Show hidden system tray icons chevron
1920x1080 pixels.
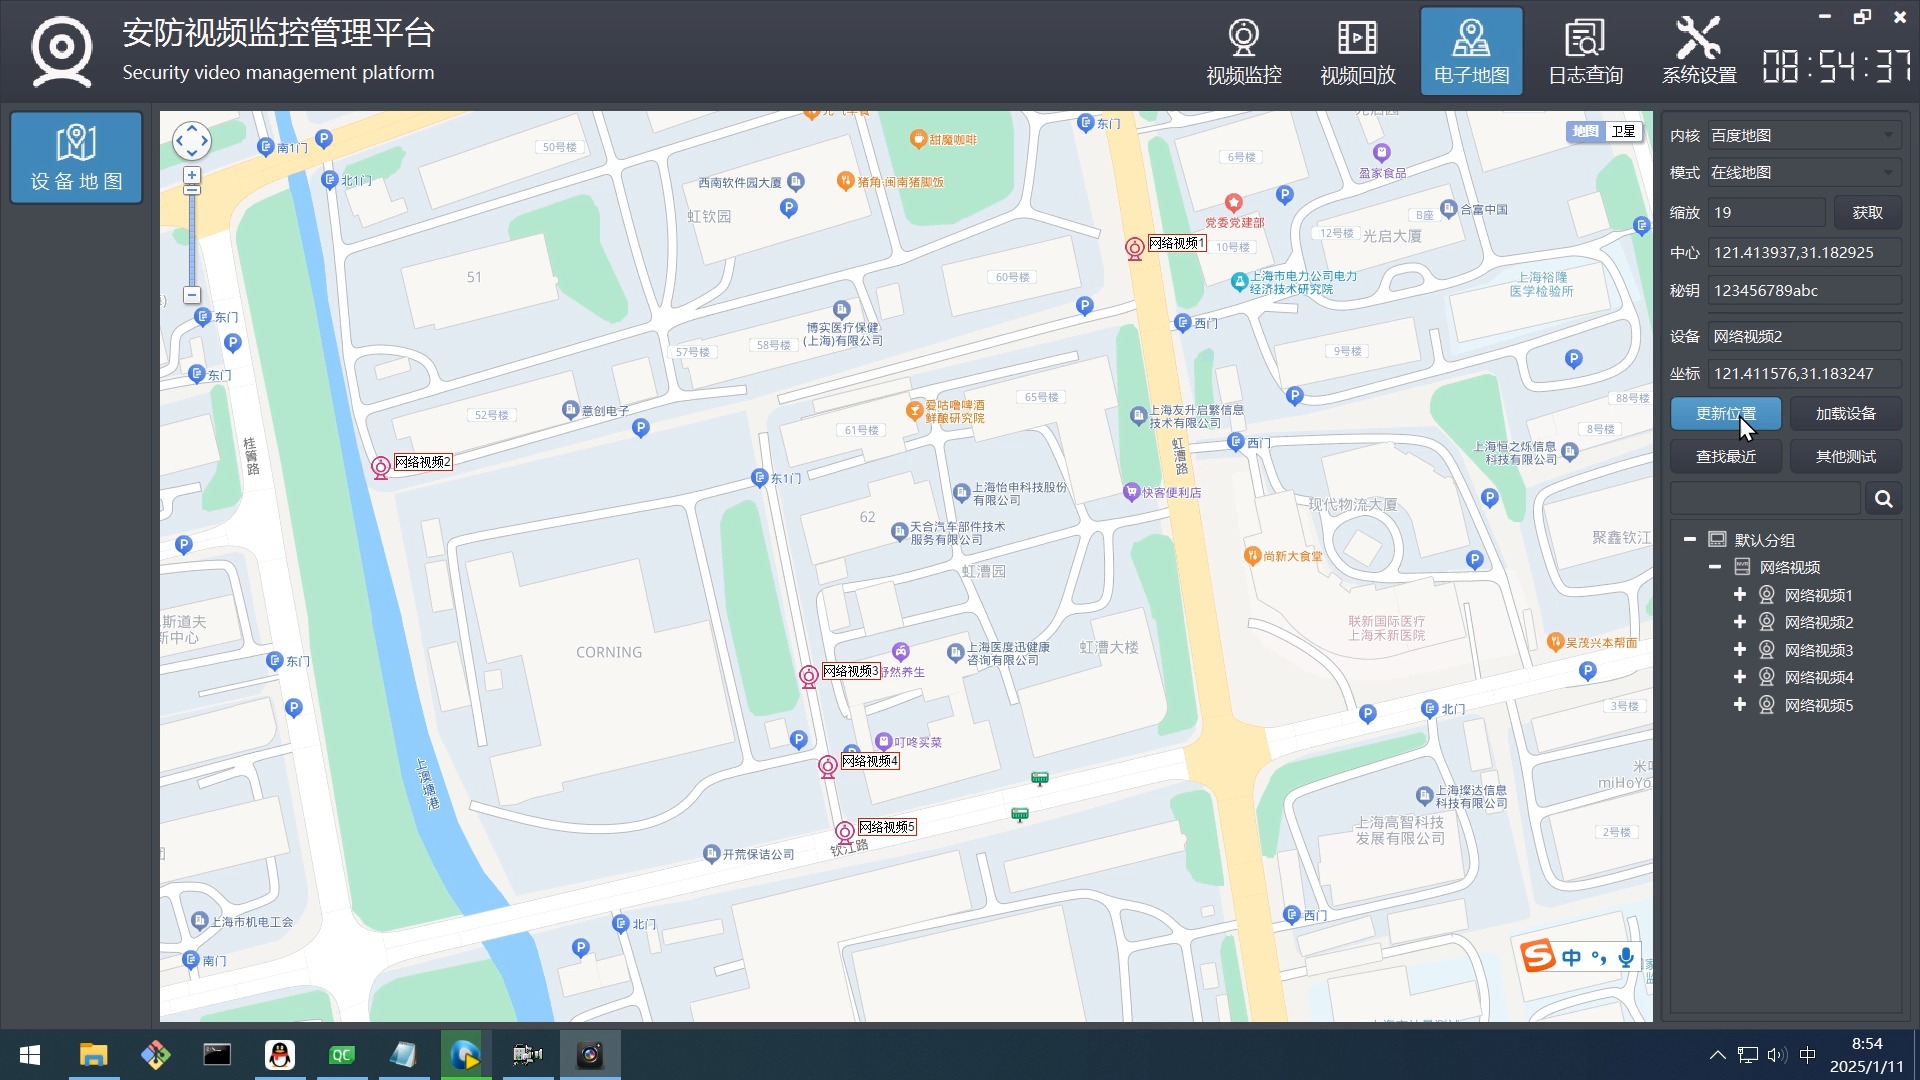1717,1055
